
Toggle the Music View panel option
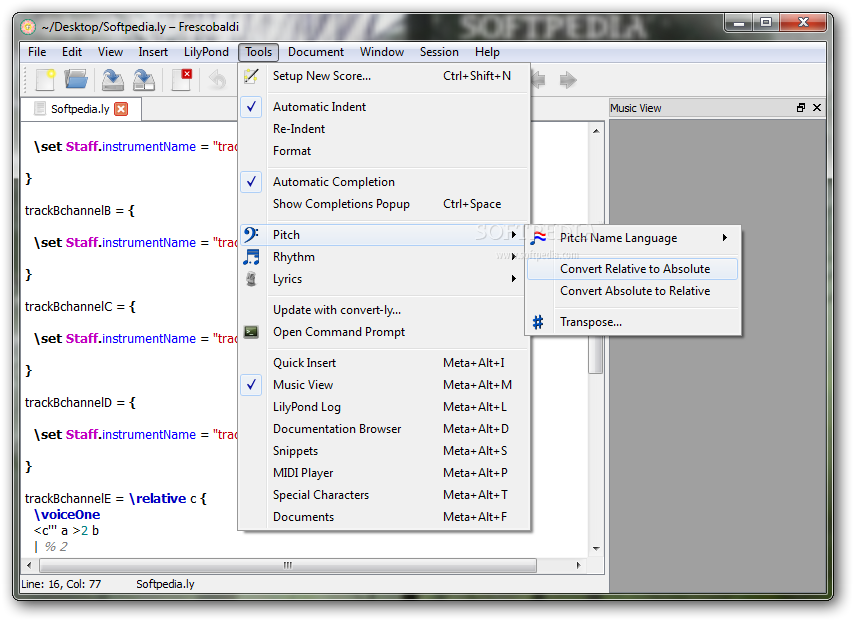pos(385,385)
